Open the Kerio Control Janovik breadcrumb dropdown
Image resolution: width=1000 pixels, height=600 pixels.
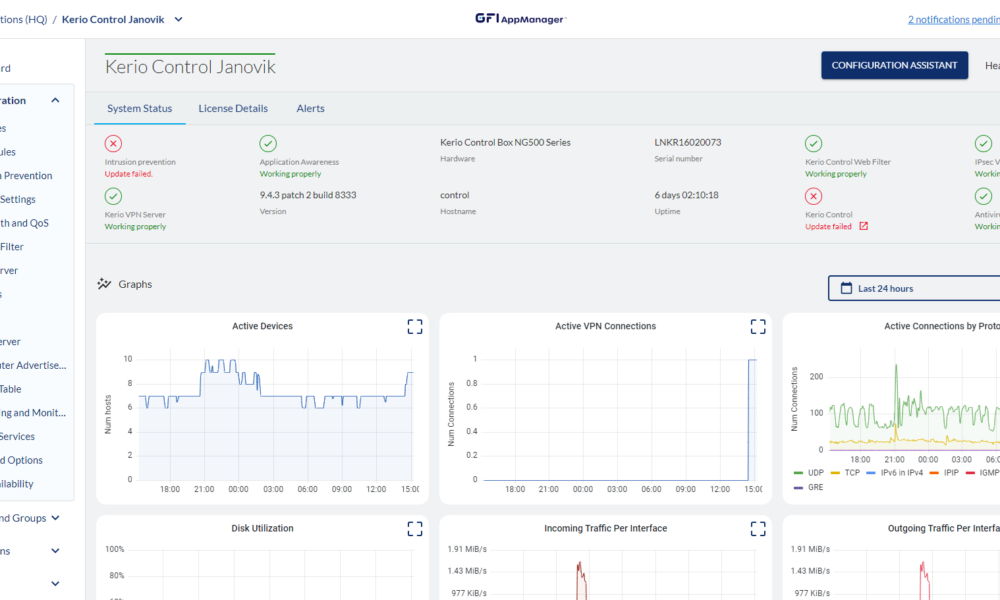(178, 19)
